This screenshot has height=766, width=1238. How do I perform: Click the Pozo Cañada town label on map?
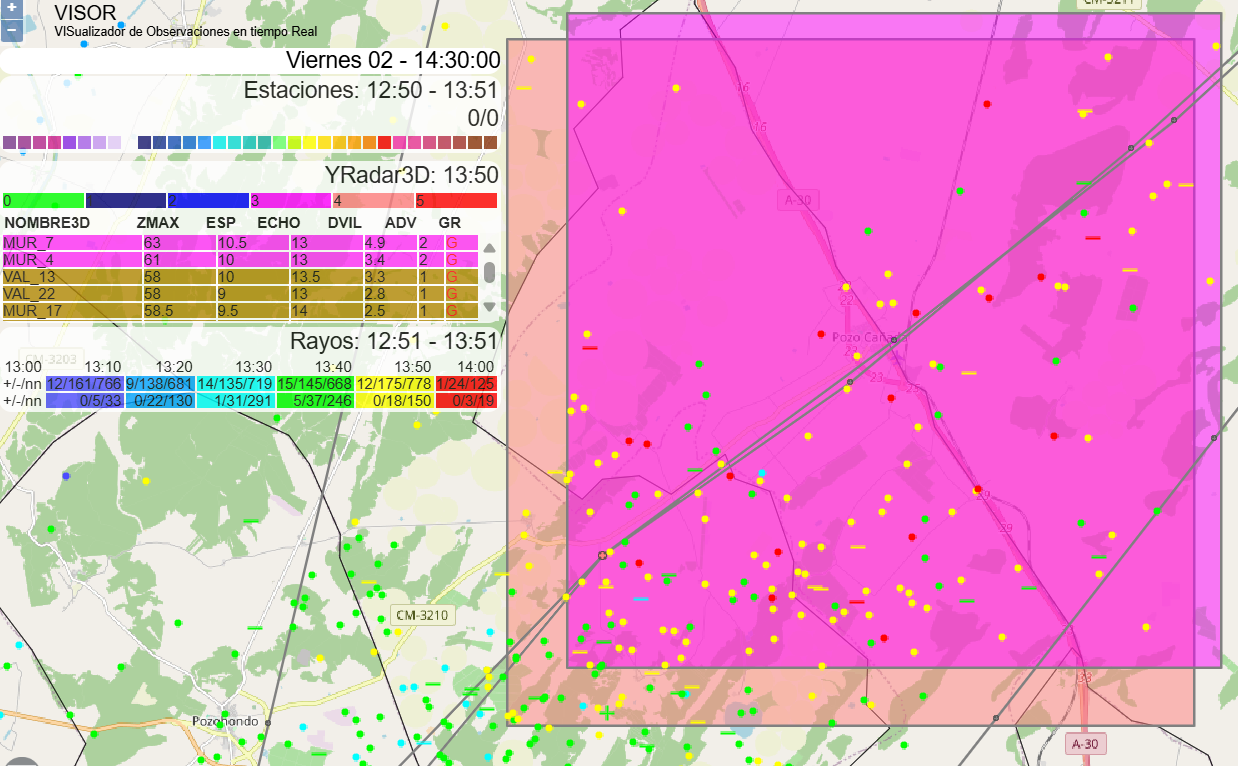click(x=868, y=337)
